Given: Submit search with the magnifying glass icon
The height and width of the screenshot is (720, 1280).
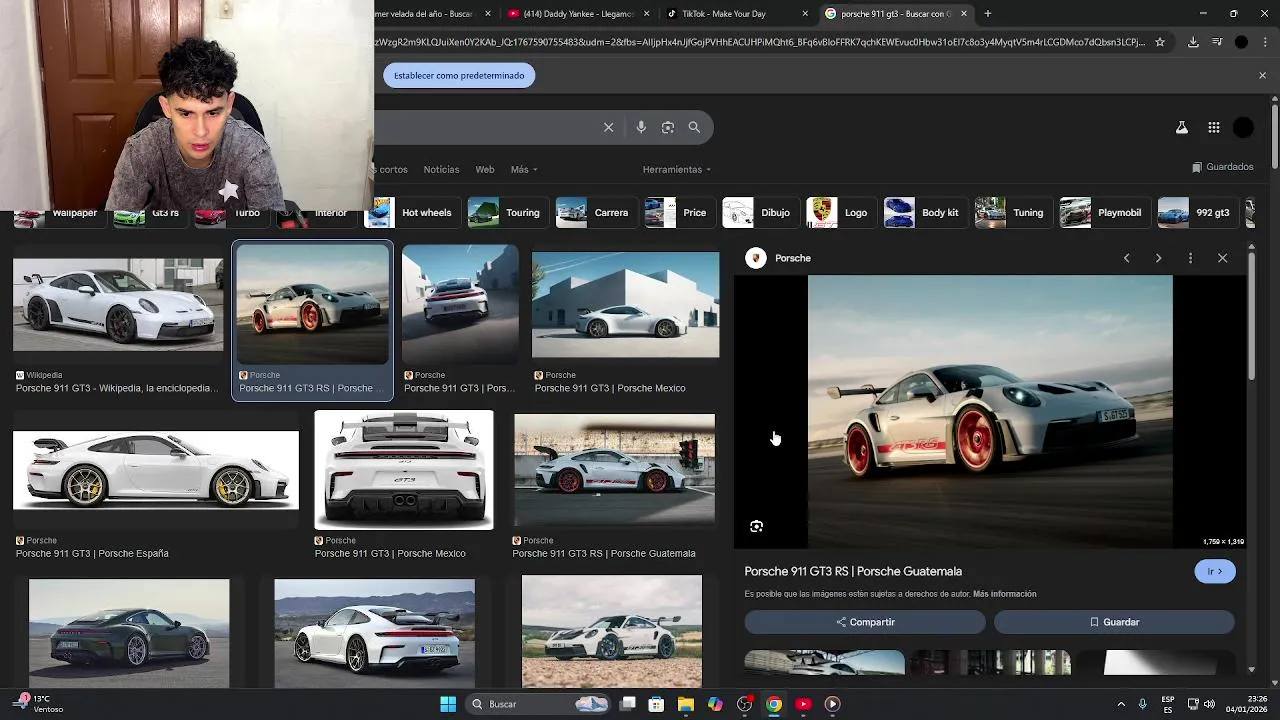Looking at the screenshot, I should click(x=694, y=127).
